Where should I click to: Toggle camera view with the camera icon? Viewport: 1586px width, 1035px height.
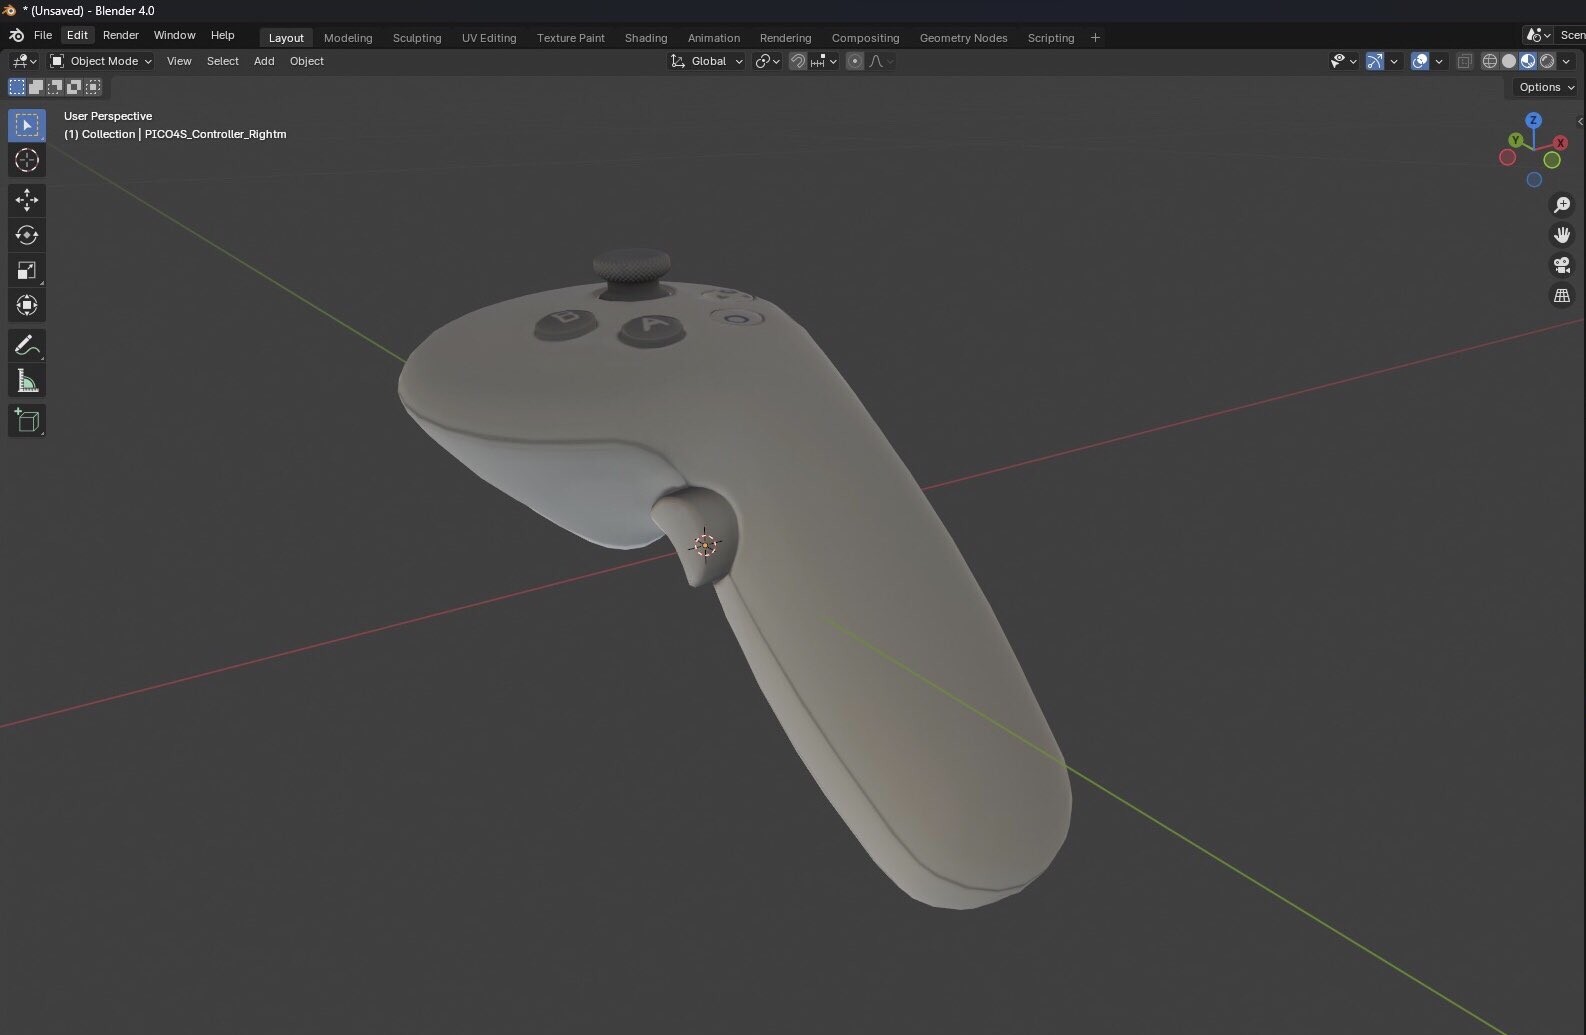1561,265
